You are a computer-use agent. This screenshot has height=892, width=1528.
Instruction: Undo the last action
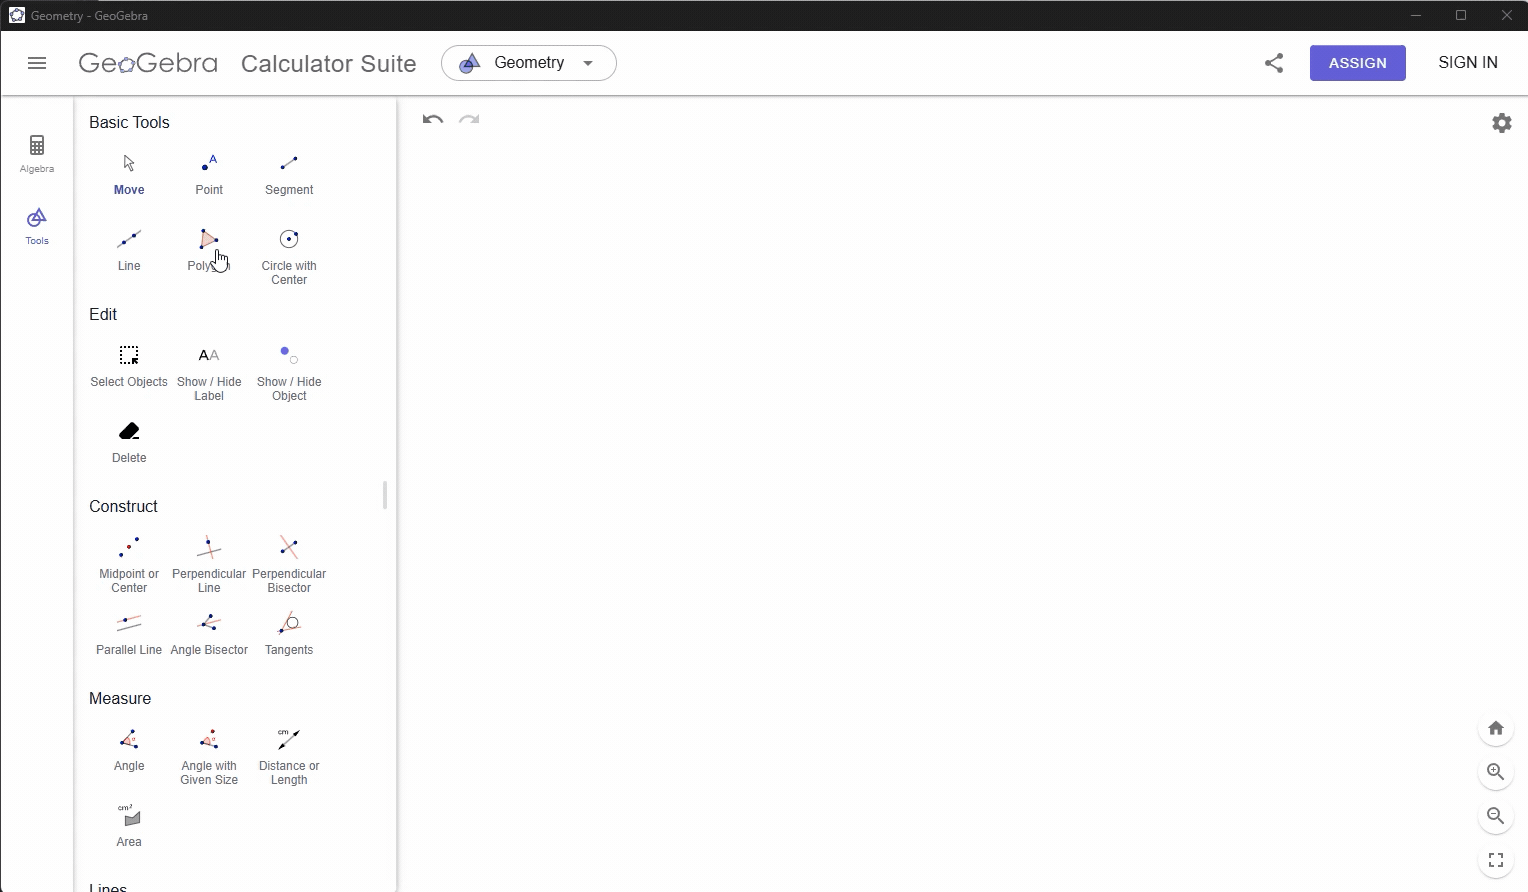433,120
